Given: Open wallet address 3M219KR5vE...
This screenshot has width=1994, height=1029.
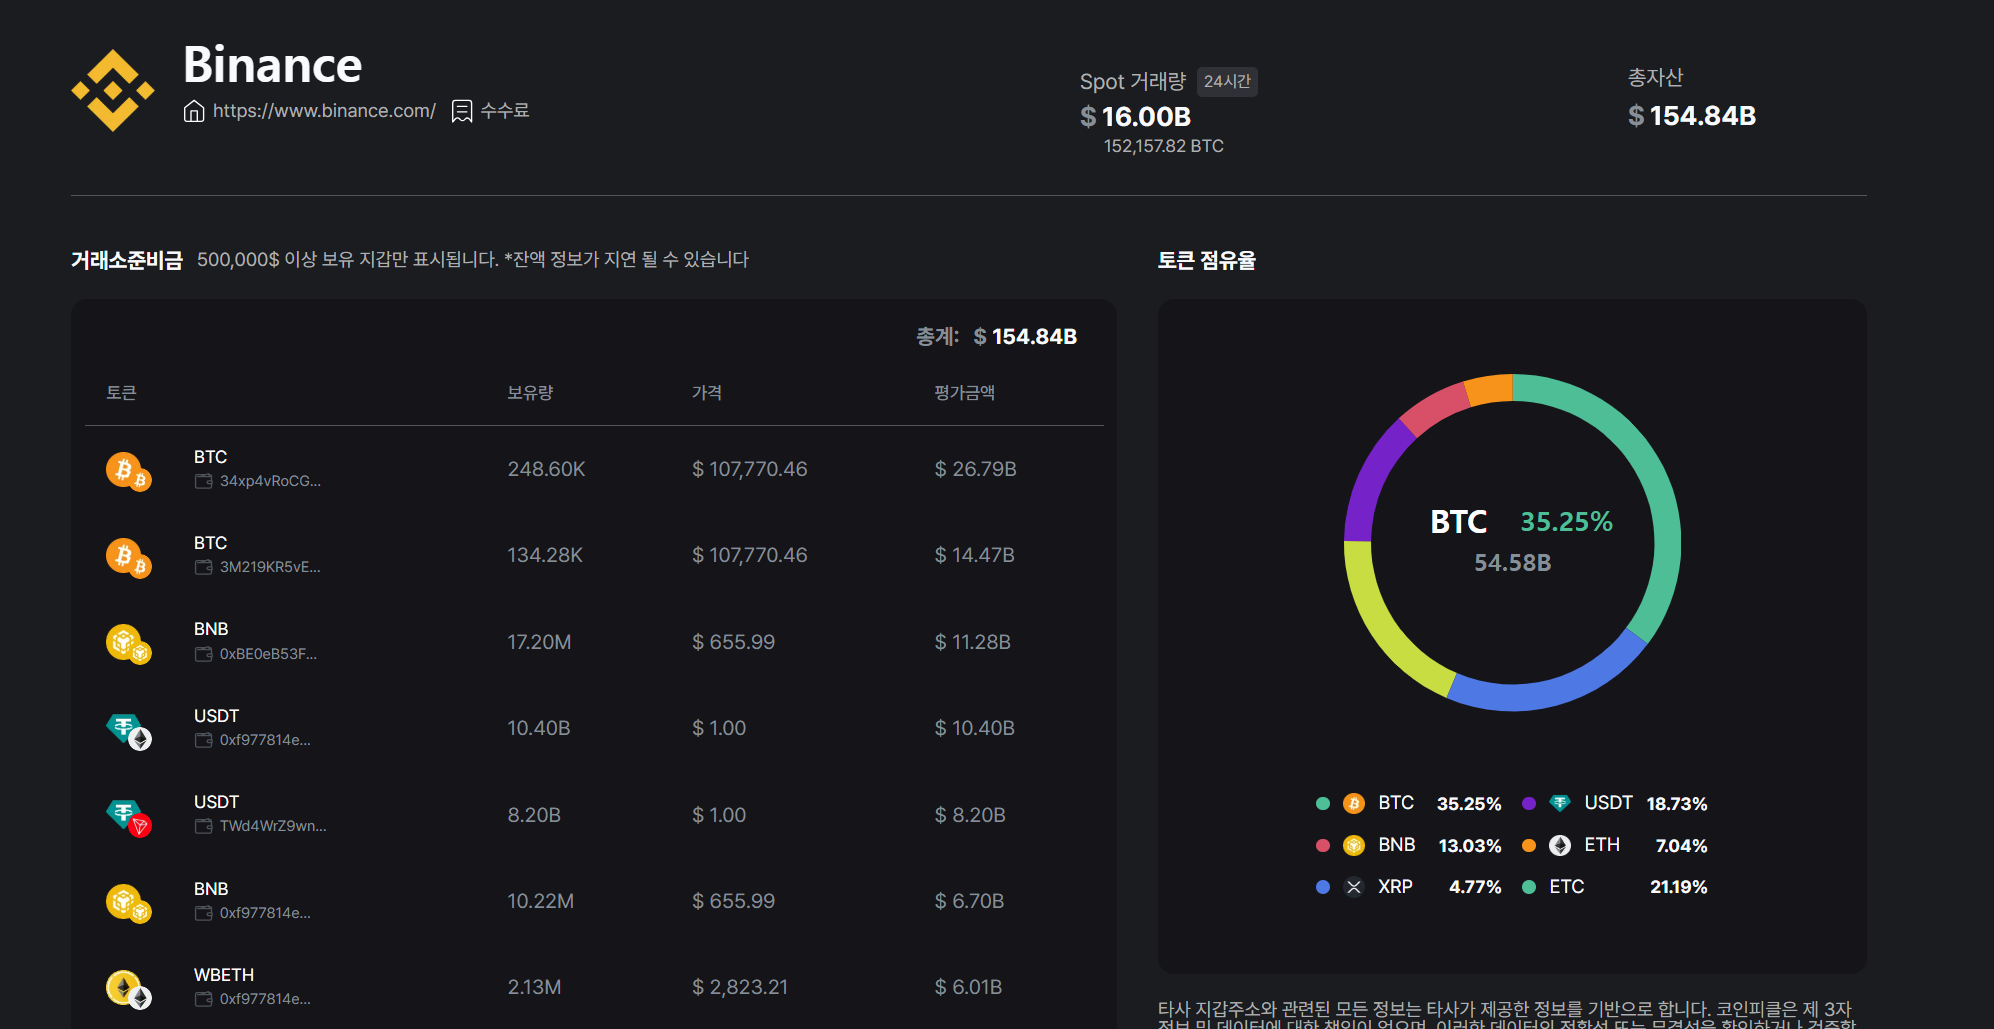Looking at the screenshot, I should pos(270,567).
